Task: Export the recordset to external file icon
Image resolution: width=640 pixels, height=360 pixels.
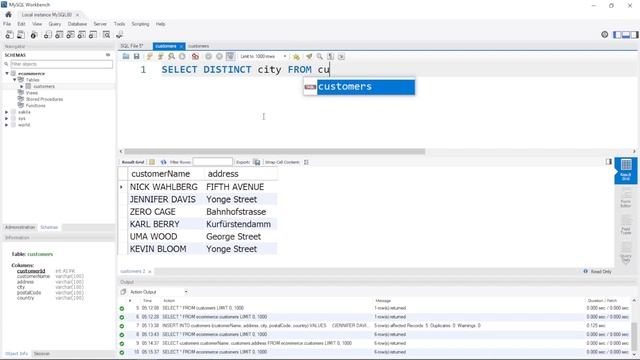Action: click(x=257, y=162)
